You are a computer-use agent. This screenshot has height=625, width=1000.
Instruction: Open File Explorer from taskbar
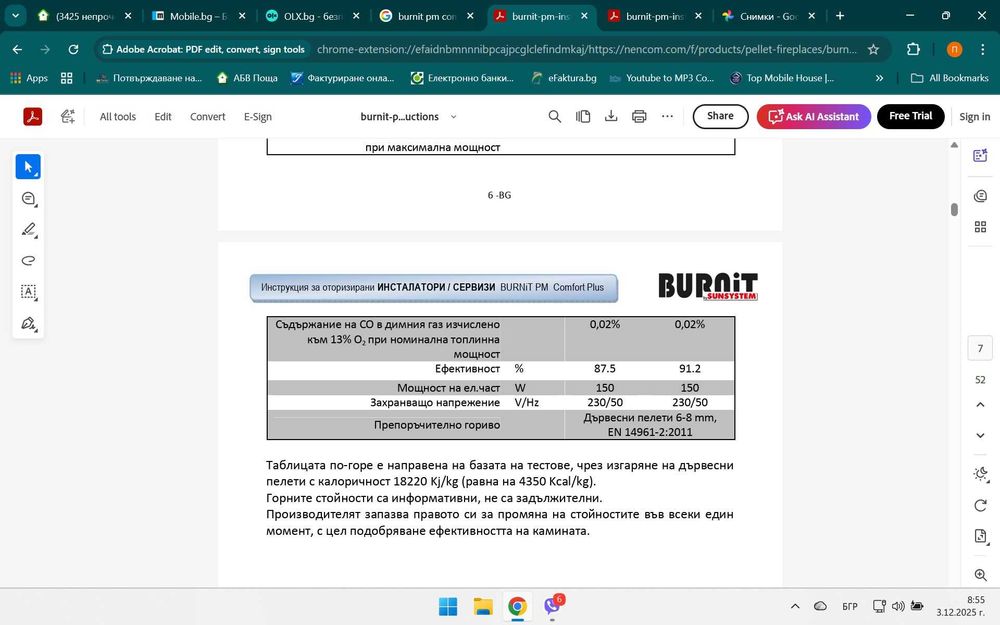(x=483, y=606)
